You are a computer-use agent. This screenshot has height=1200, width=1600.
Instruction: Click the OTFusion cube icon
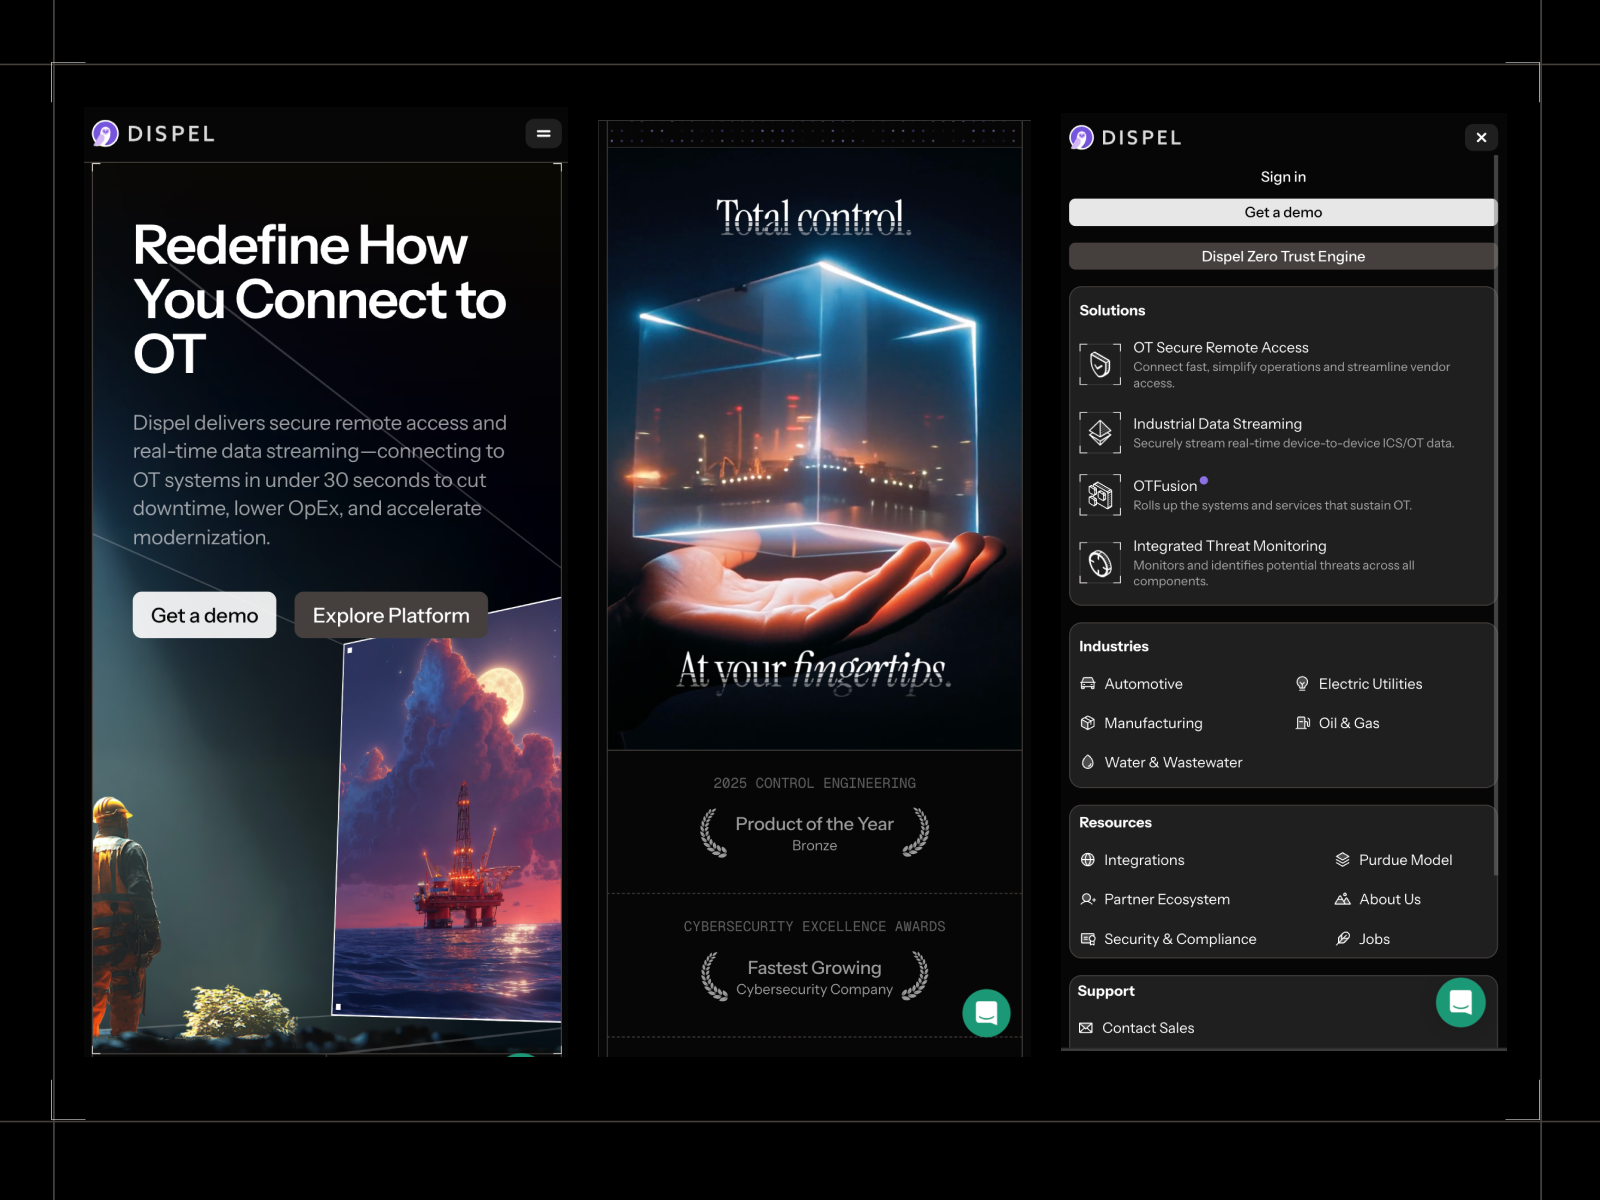click(1100, 494)
